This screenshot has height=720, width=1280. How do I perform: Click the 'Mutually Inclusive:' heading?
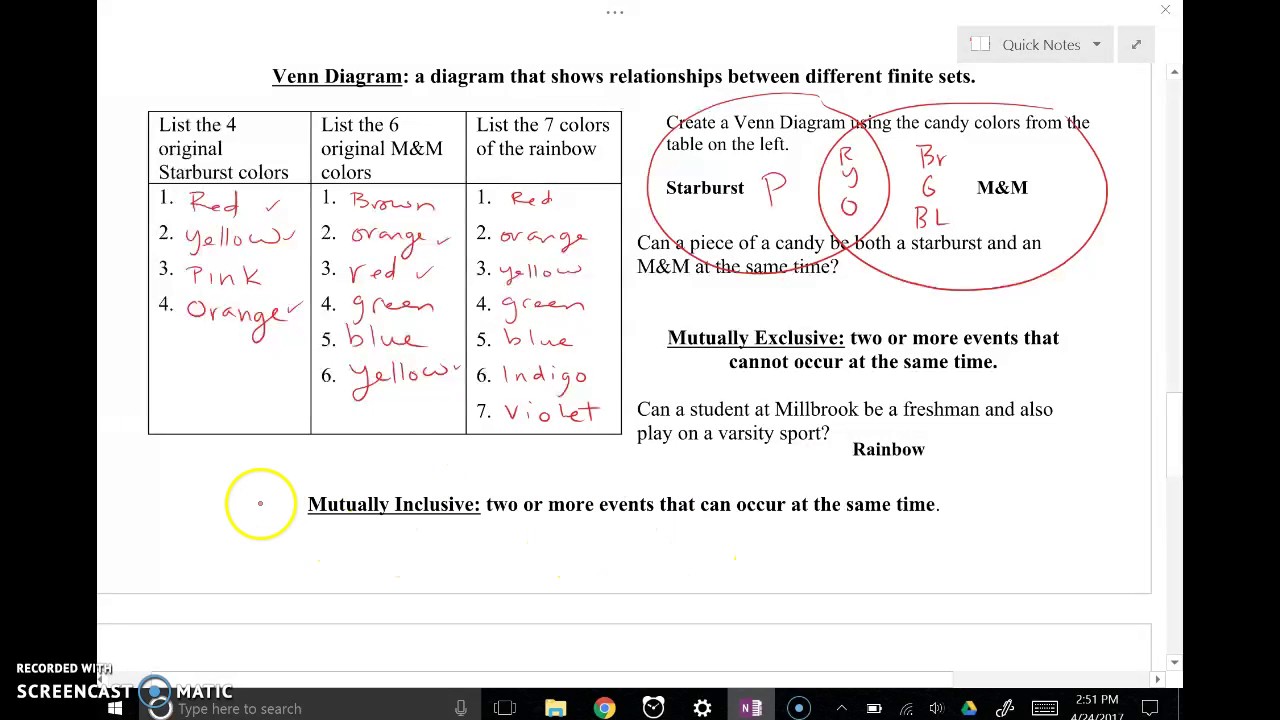394,504
